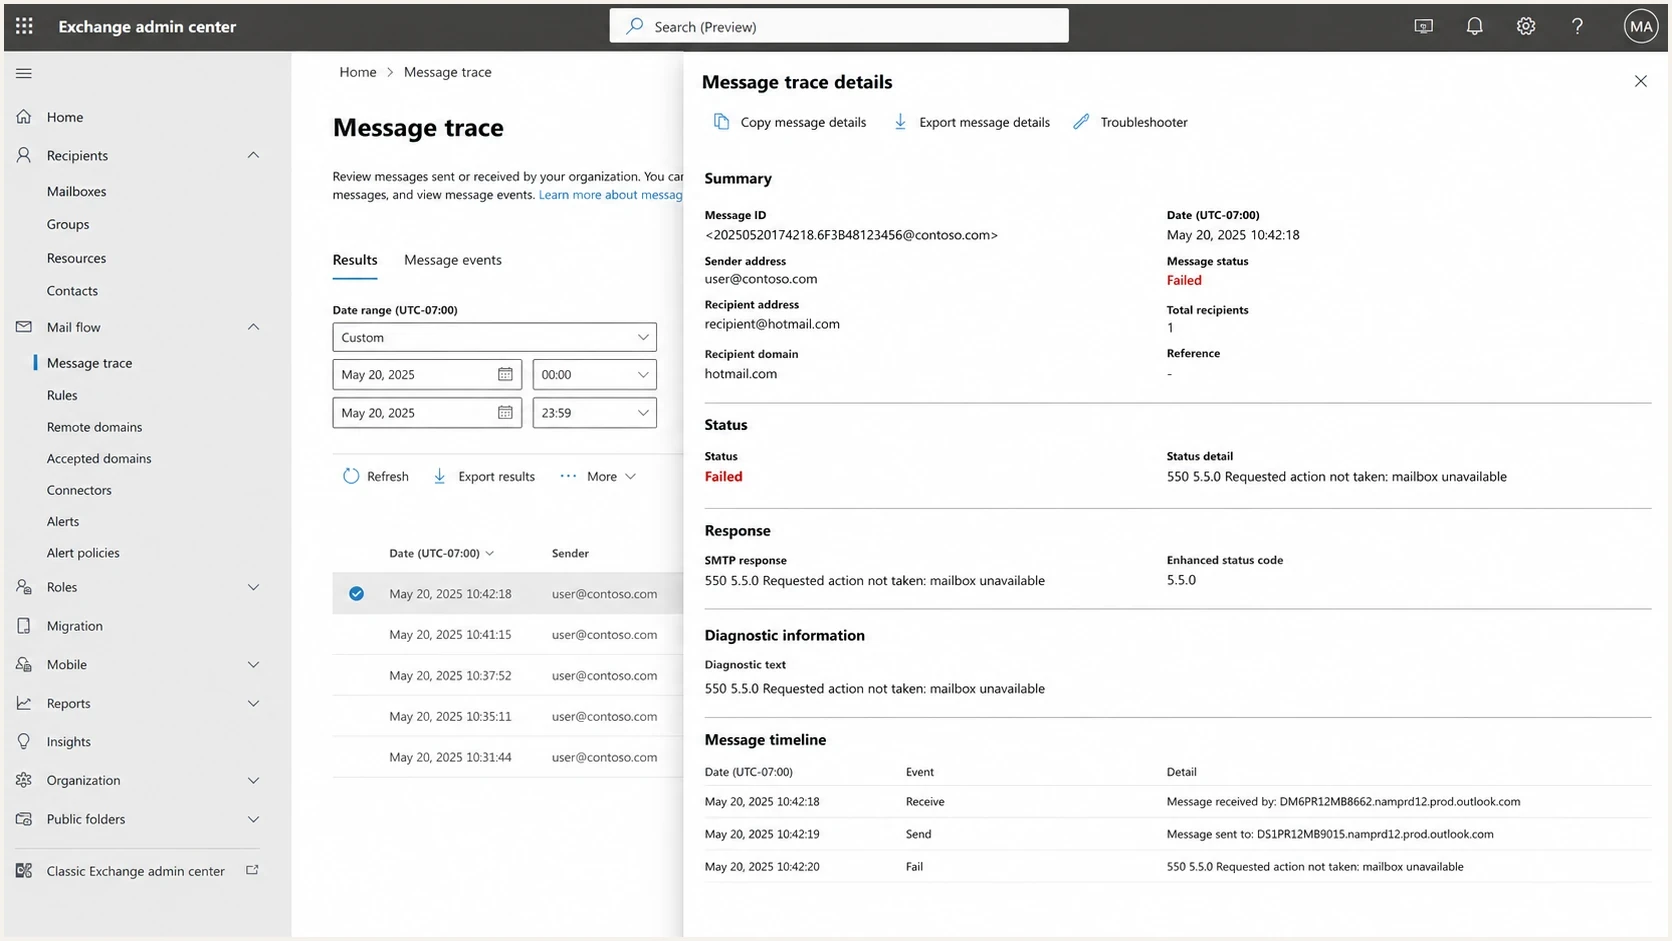Uncheck the selected 10:42:18 message row

click(x=356, y=594)
